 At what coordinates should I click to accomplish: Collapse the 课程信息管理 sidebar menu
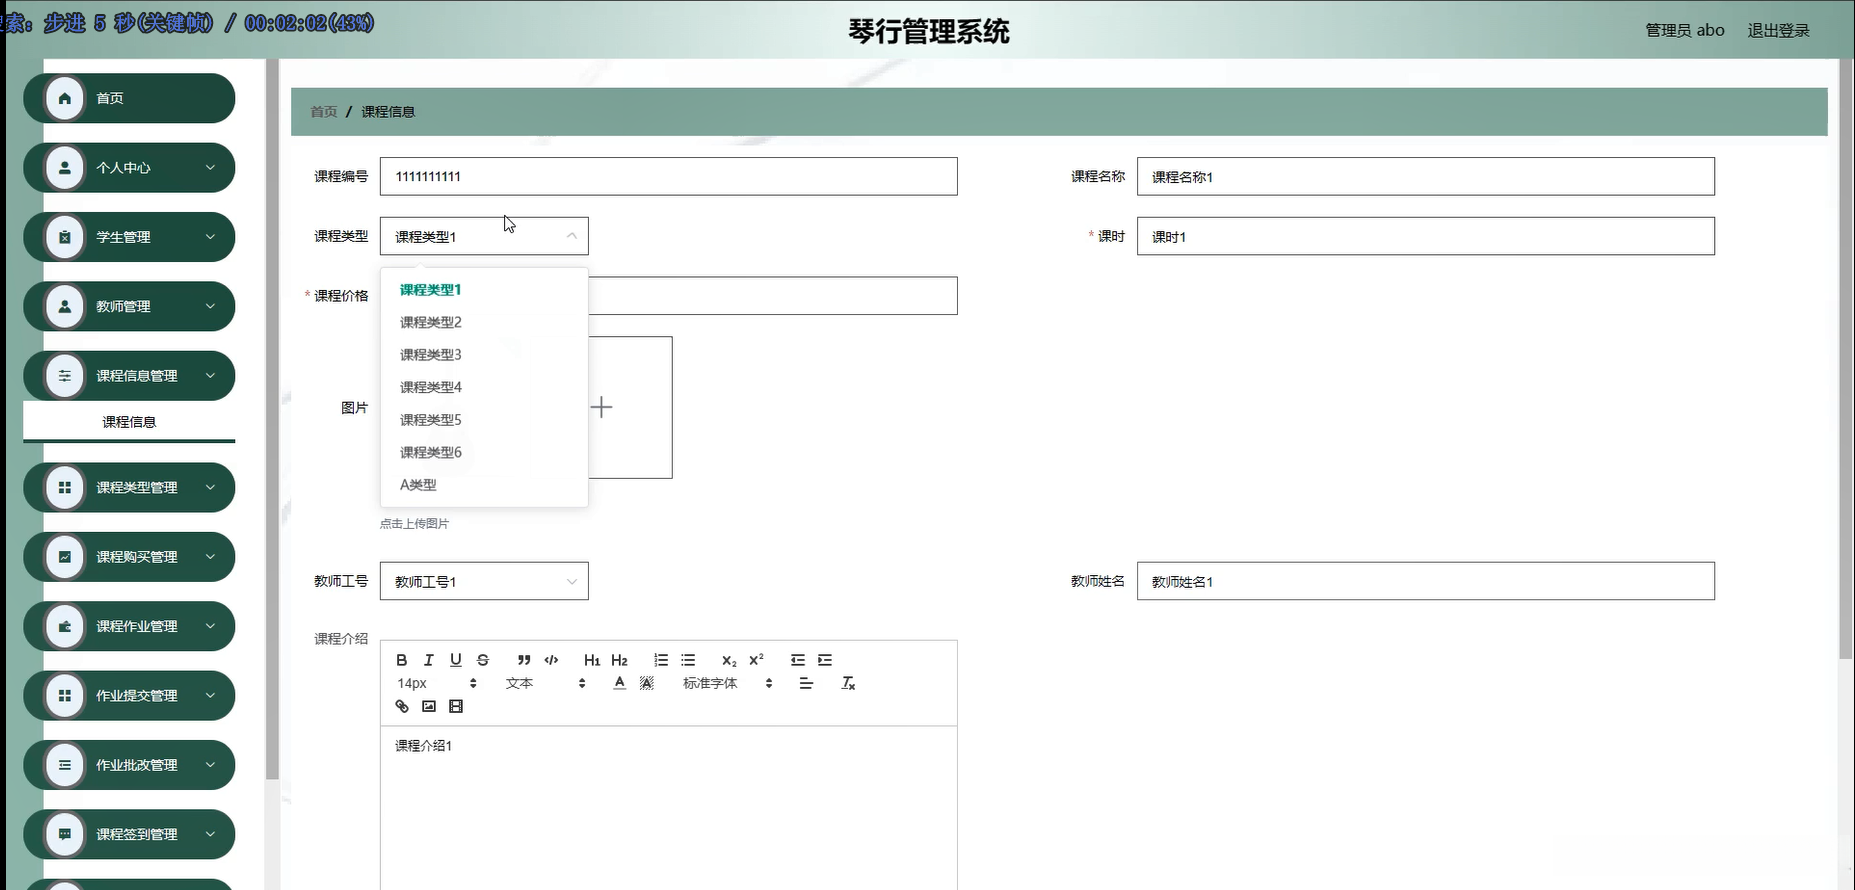click(129, 376)
